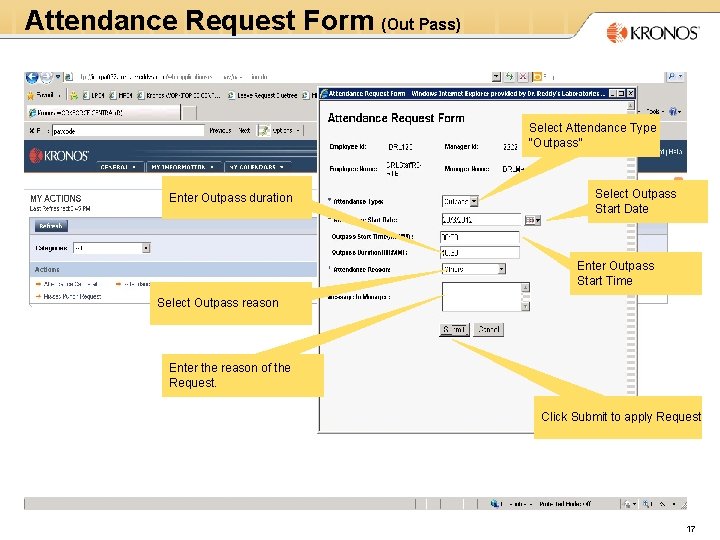
Task: Click the Refresh button under My Actions
Action: pyautogui.click(x=51, y=226)
